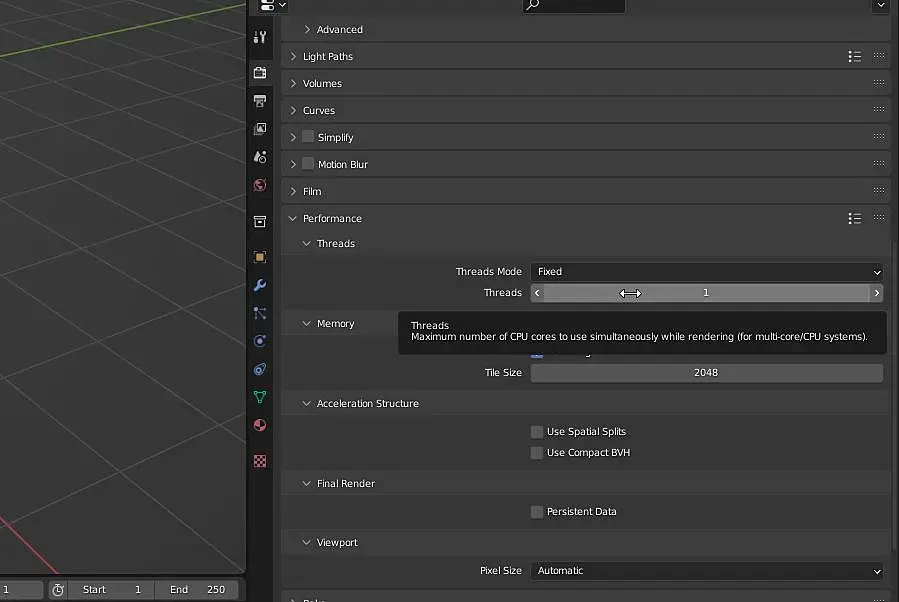899x602 pixels.
Task: Open the Pixel Size Automatic dropdown
Action: coord(706,570)
